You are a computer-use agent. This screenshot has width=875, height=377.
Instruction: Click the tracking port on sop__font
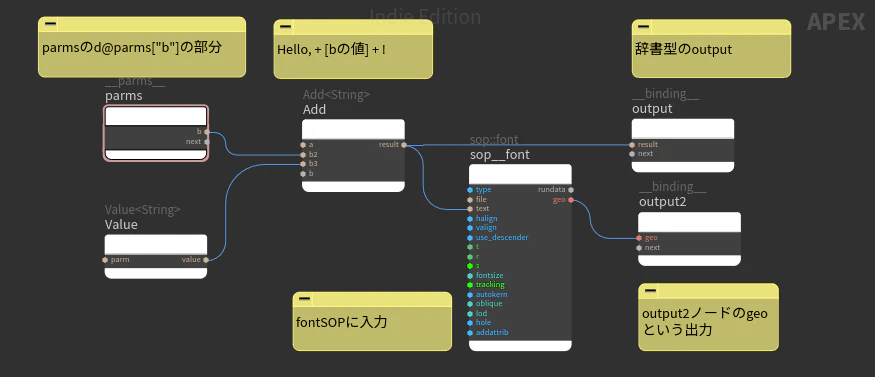(x=470, y=284)
